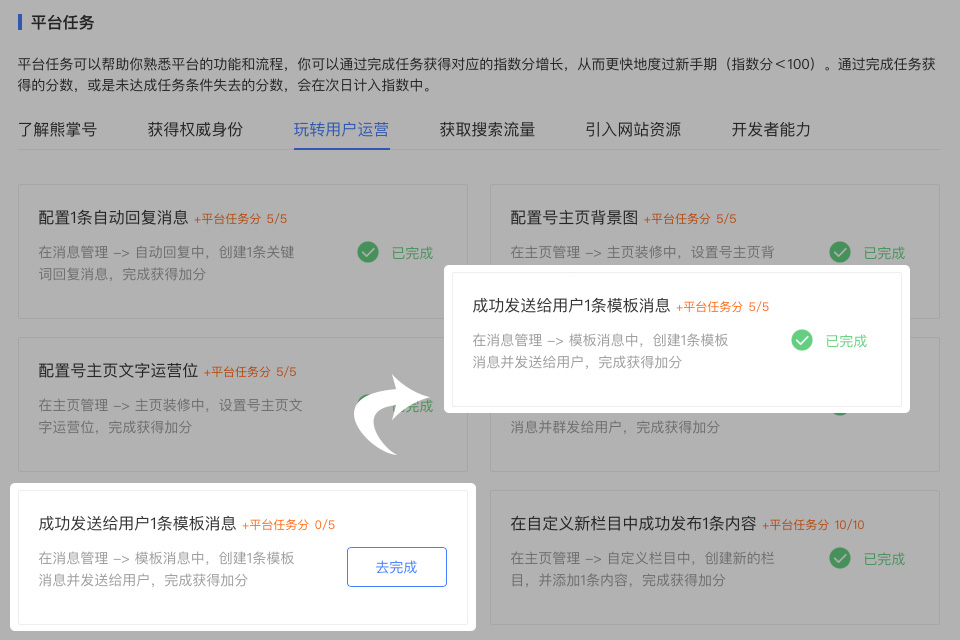The width and height of the screenshot is (960, 640).
Task: Click the 玩转用户运营 active tab
Action: (x=341, y=129)
